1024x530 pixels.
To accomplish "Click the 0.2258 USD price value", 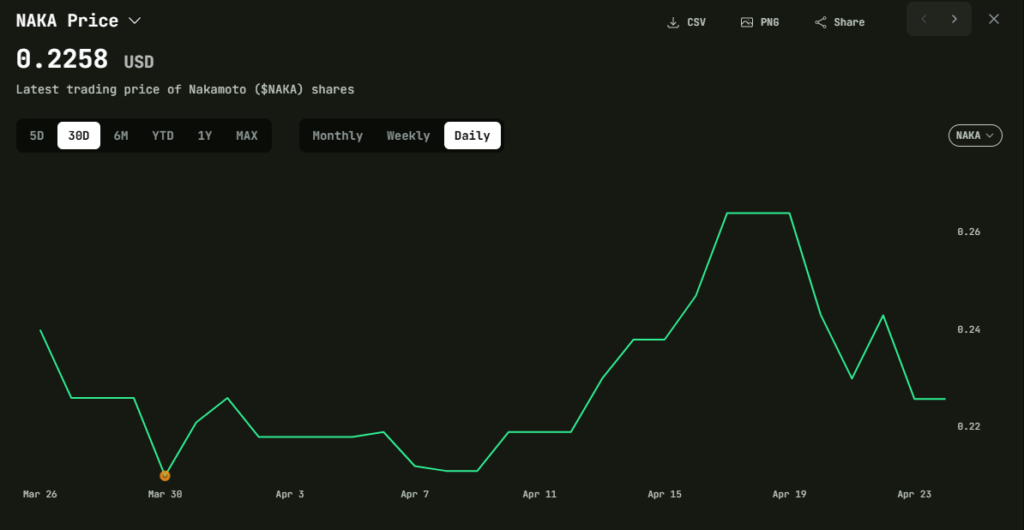I will pyautogui.click(x=85, y=60).
